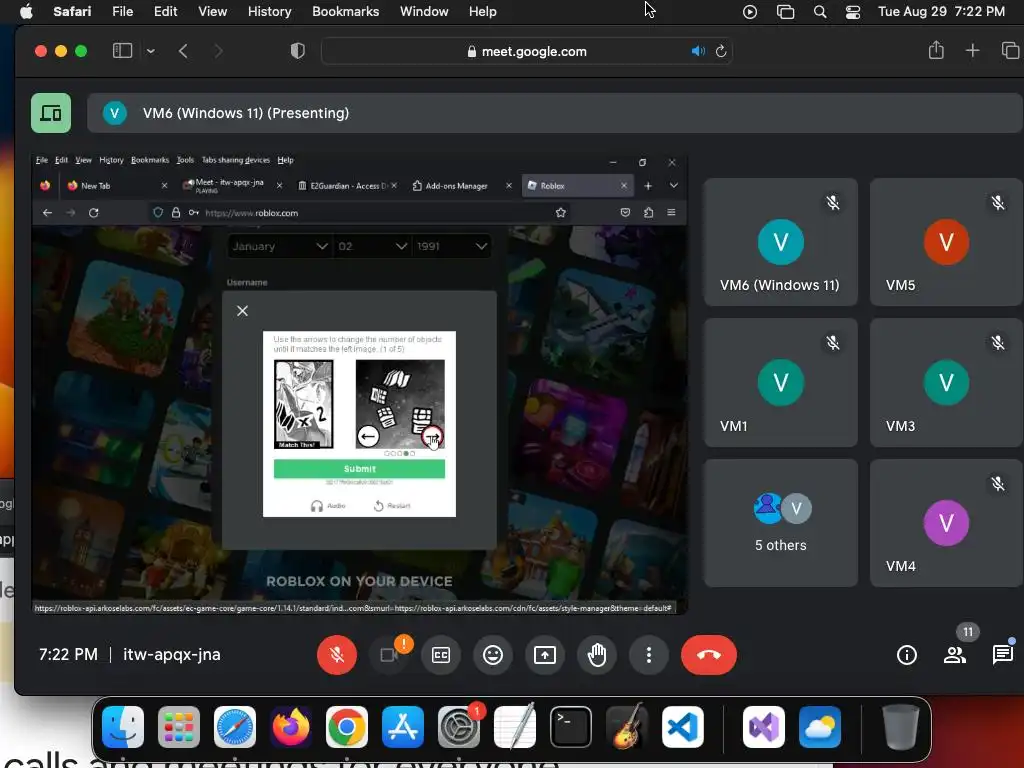1024x768 pixels.
Task: Open the Edit menu in menu bar
Action: coord(165,11)
